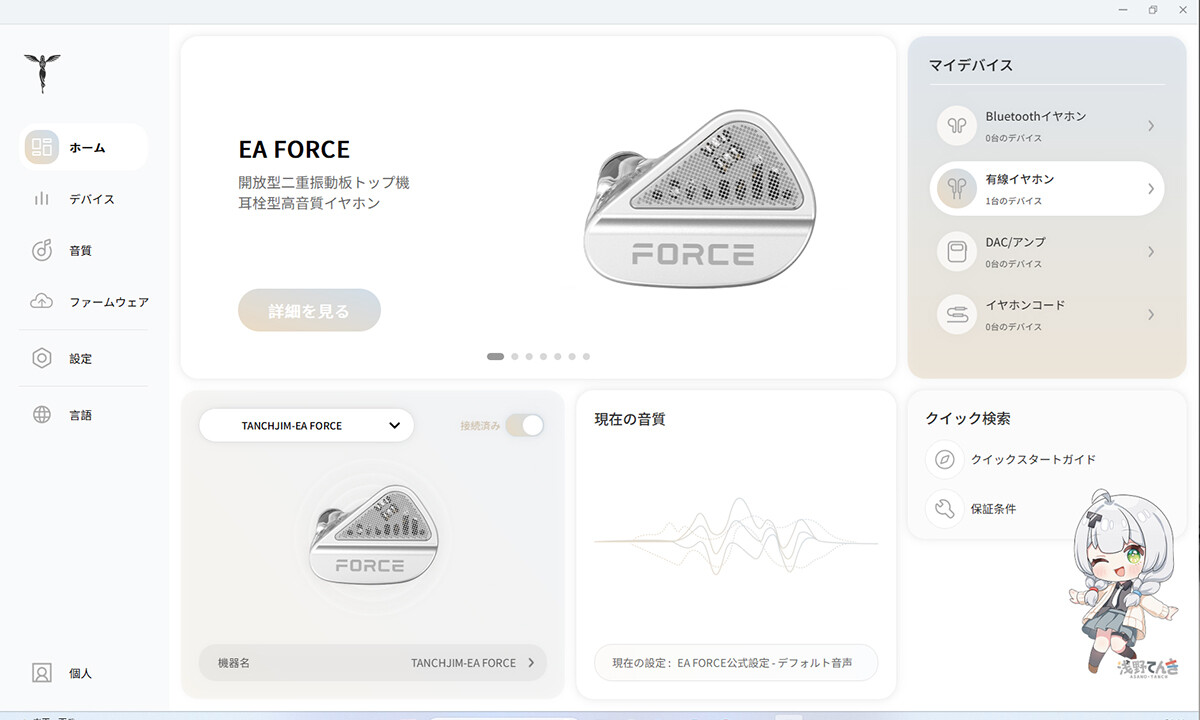Select the last banner carousel dot
1200x720 pixels.
coord(586,356)
